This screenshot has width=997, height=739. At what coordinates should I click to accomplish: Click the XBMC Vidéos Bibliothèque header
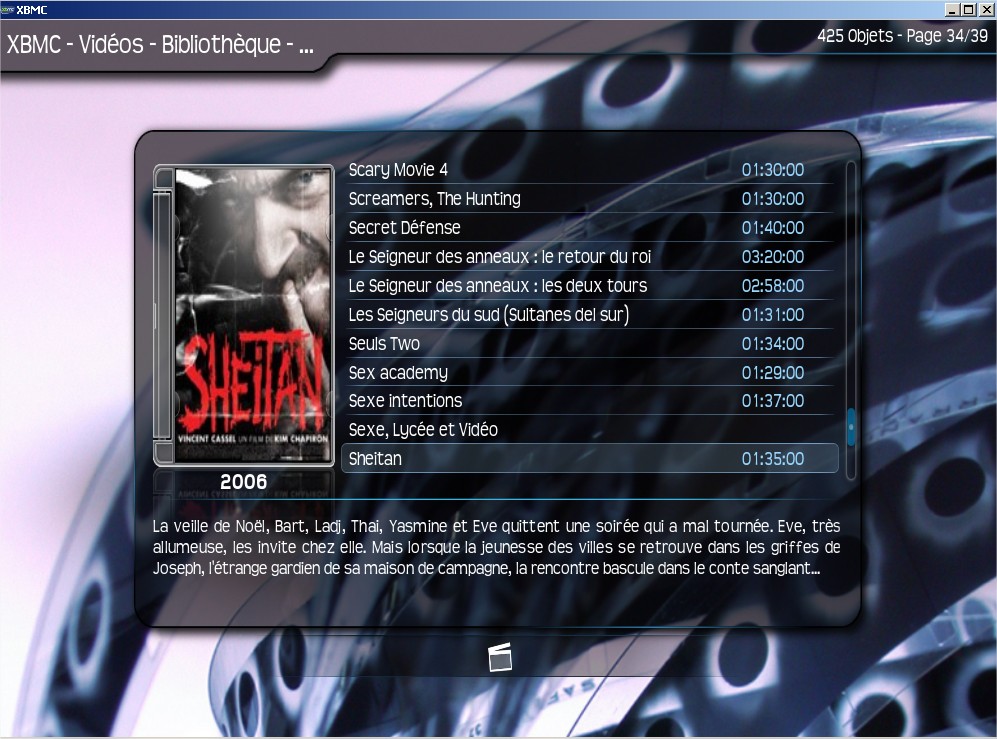(160, 46)
